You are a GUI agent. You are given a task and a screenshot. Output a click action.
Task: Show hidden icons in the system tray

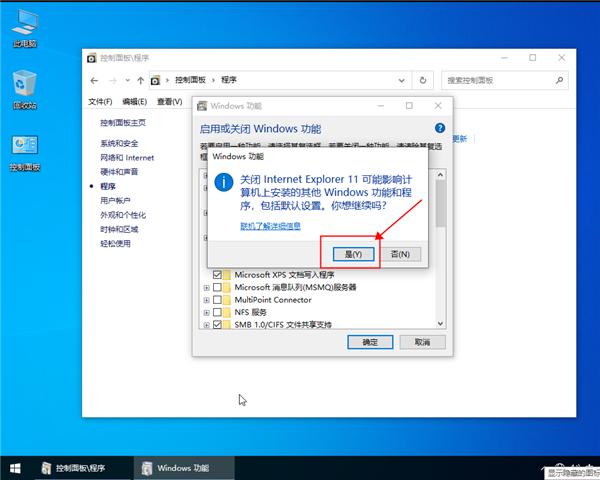tap(544, 468)
